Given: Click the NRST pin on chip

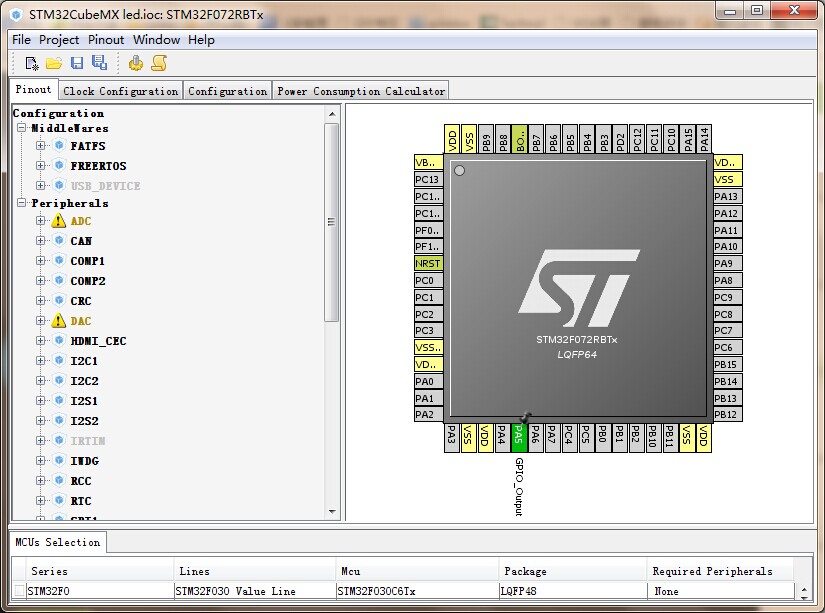Looking at the screenshot, I should [x=428, y=263].
